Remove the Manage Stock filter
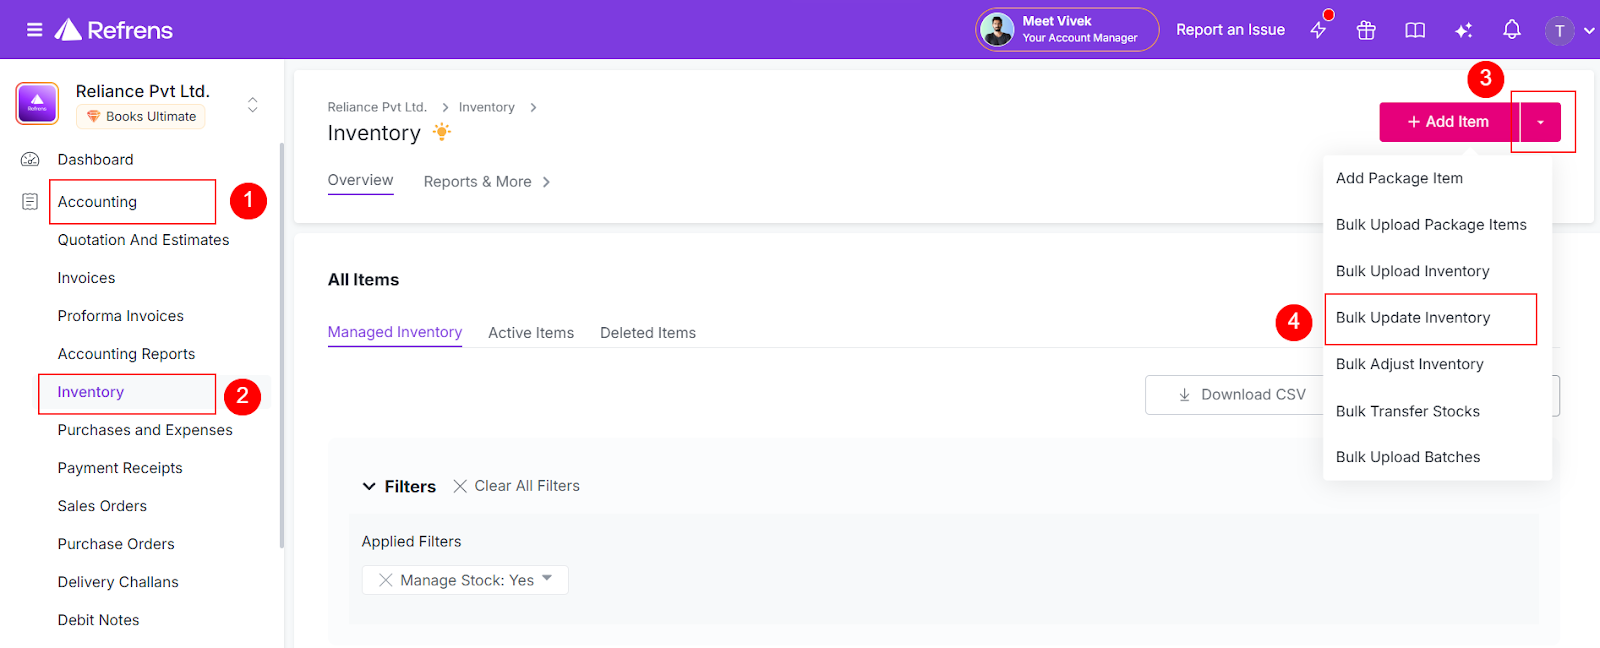The height and width of the screenshot is (648, 1600). tap(385, 580)
